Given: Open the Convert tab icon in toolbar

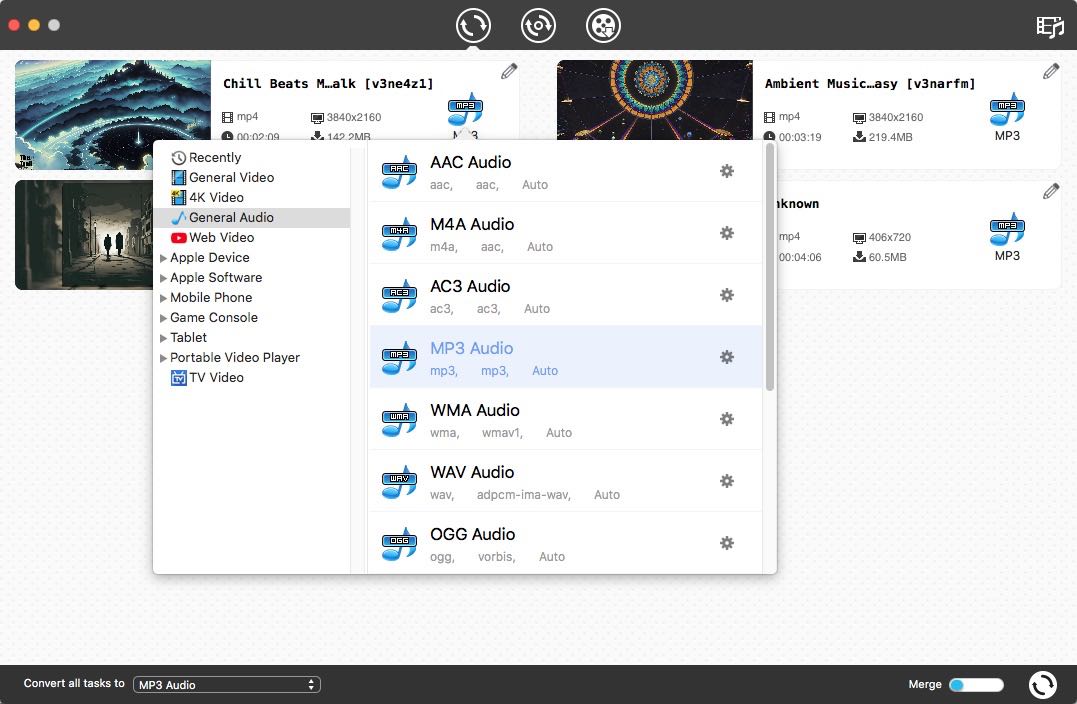Looking at the screenshot, I should (x=473, y=25).
